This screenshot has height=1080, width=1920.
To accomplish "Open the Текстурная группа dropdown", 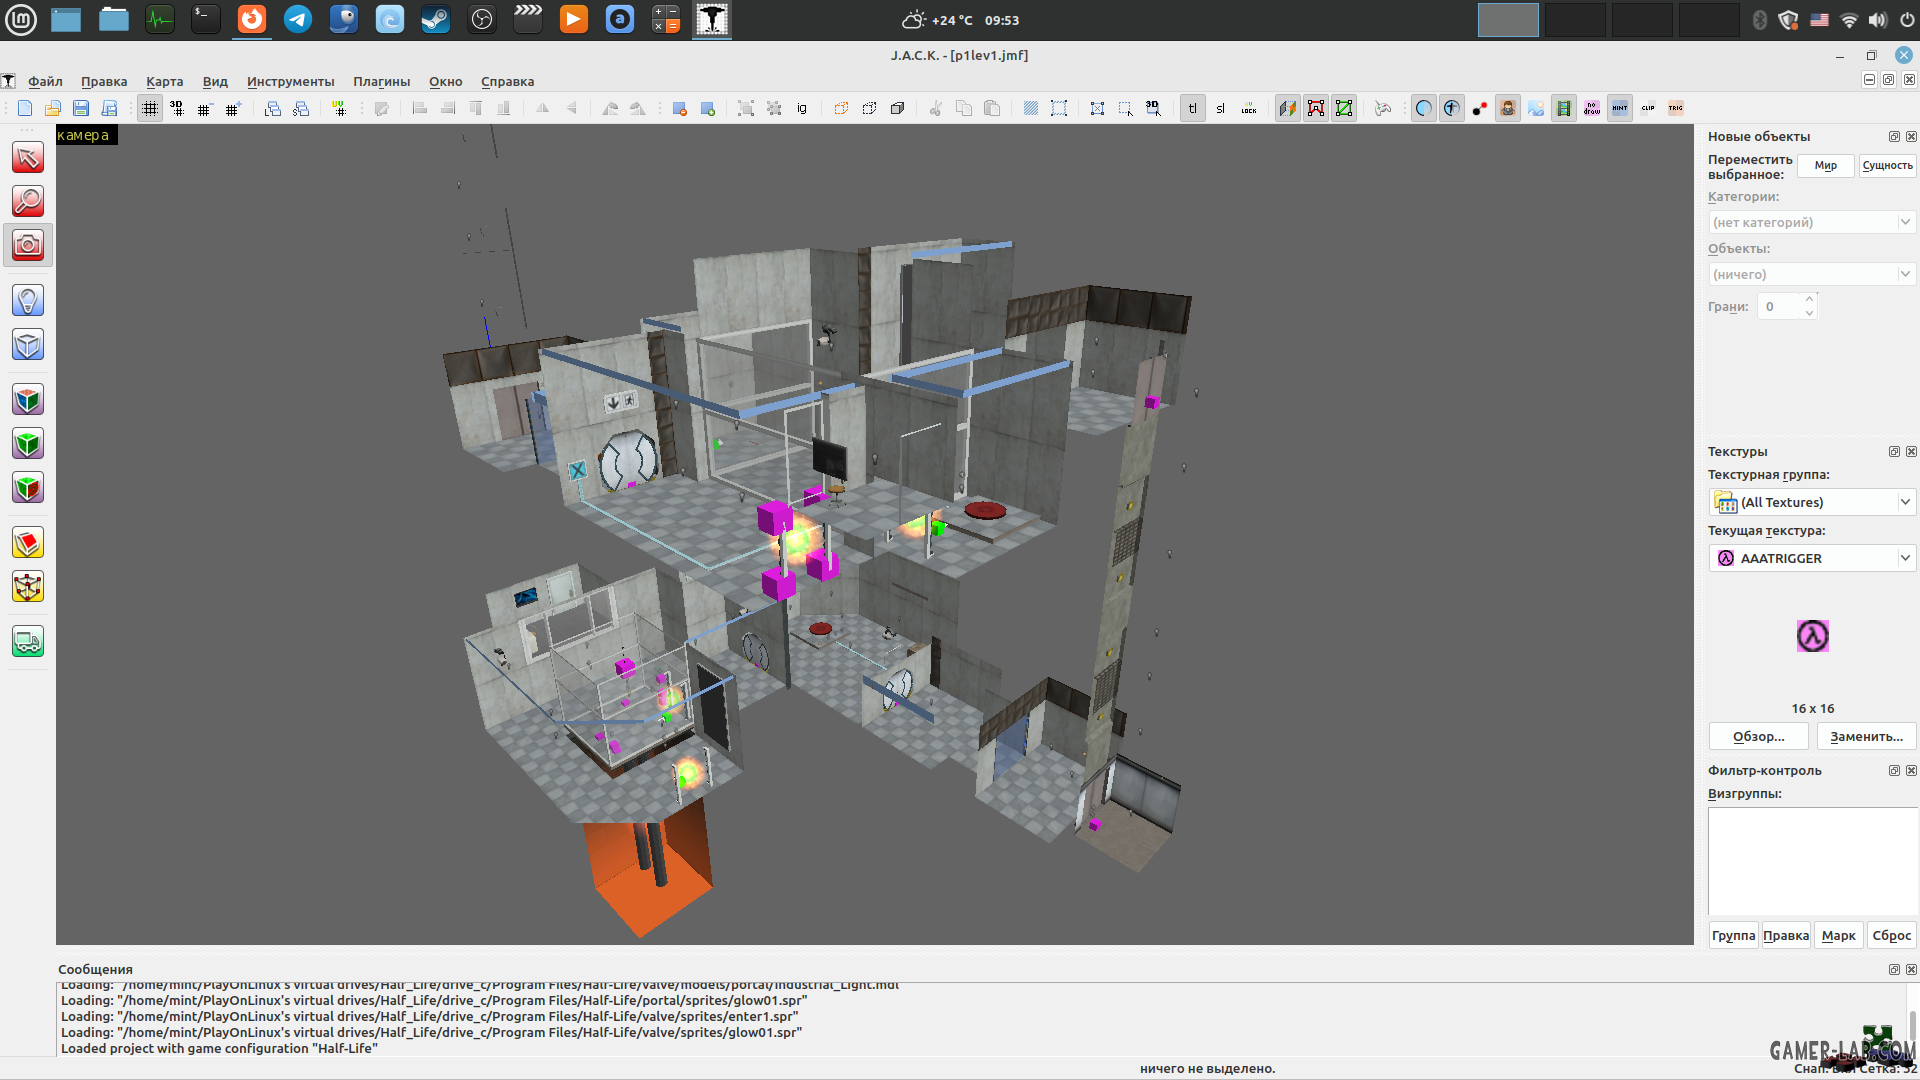I will [x=1811, y=502].
